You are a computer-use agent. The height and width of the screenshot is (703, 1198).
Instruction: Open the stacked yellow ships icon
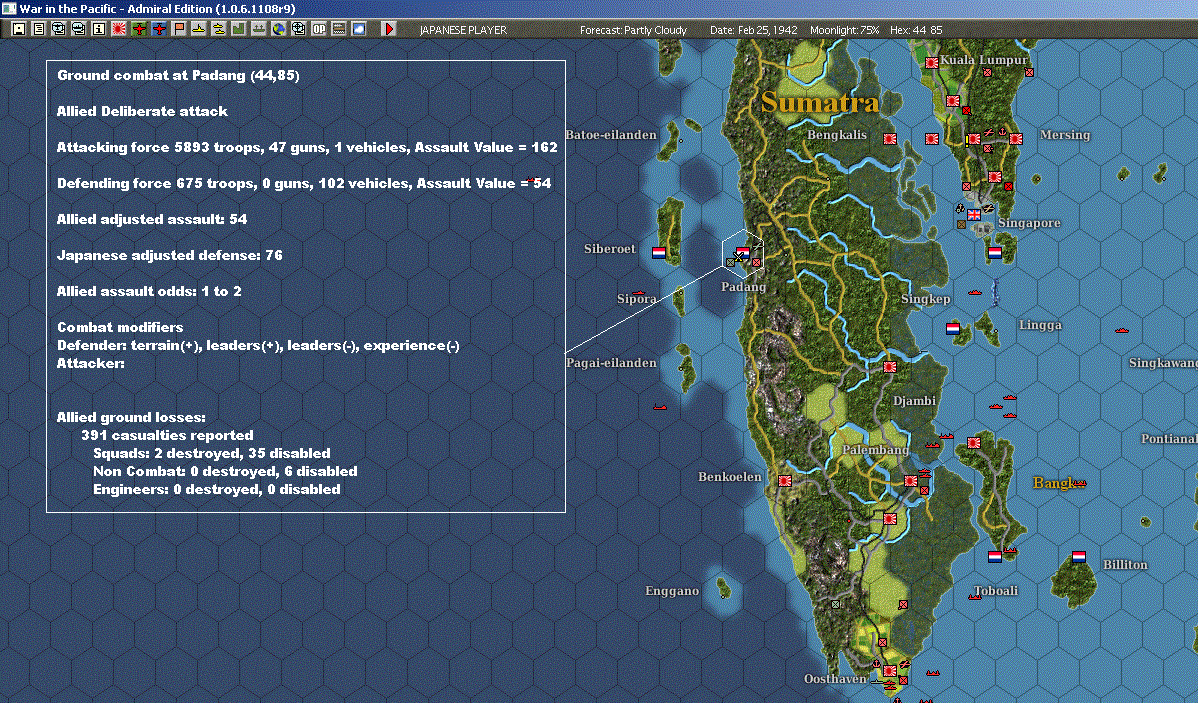pos(219,29)
